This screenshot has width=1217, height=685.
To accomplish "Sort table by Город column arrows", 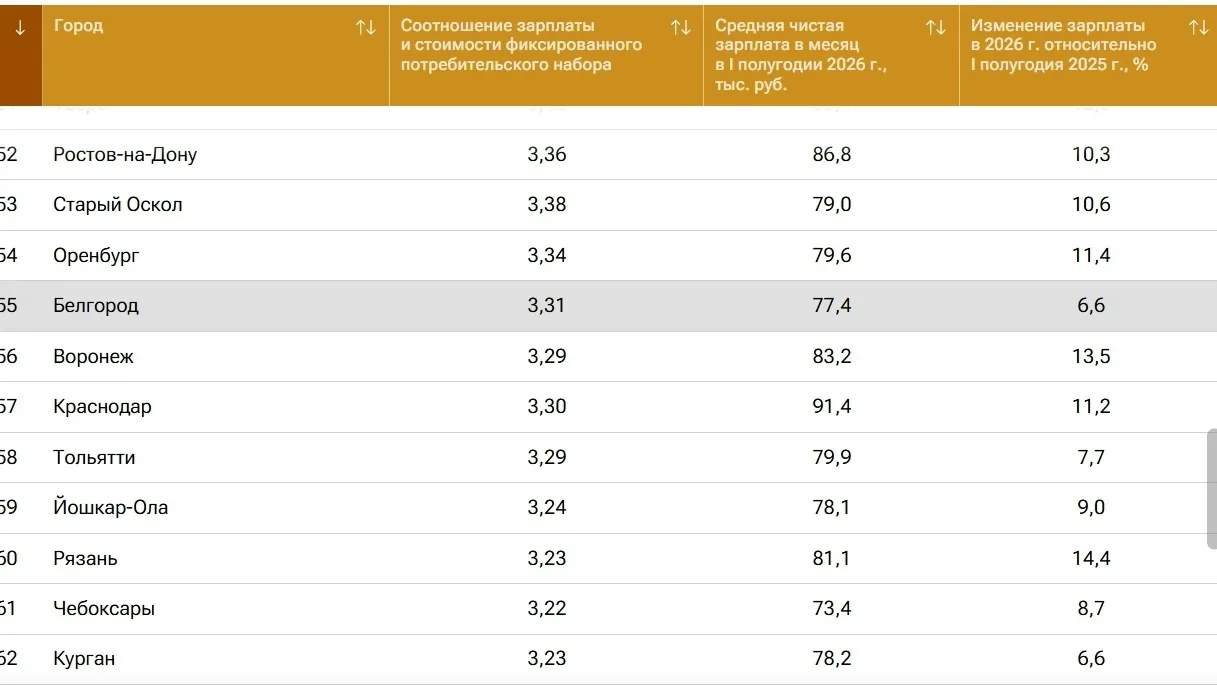I will coord(366,28).
